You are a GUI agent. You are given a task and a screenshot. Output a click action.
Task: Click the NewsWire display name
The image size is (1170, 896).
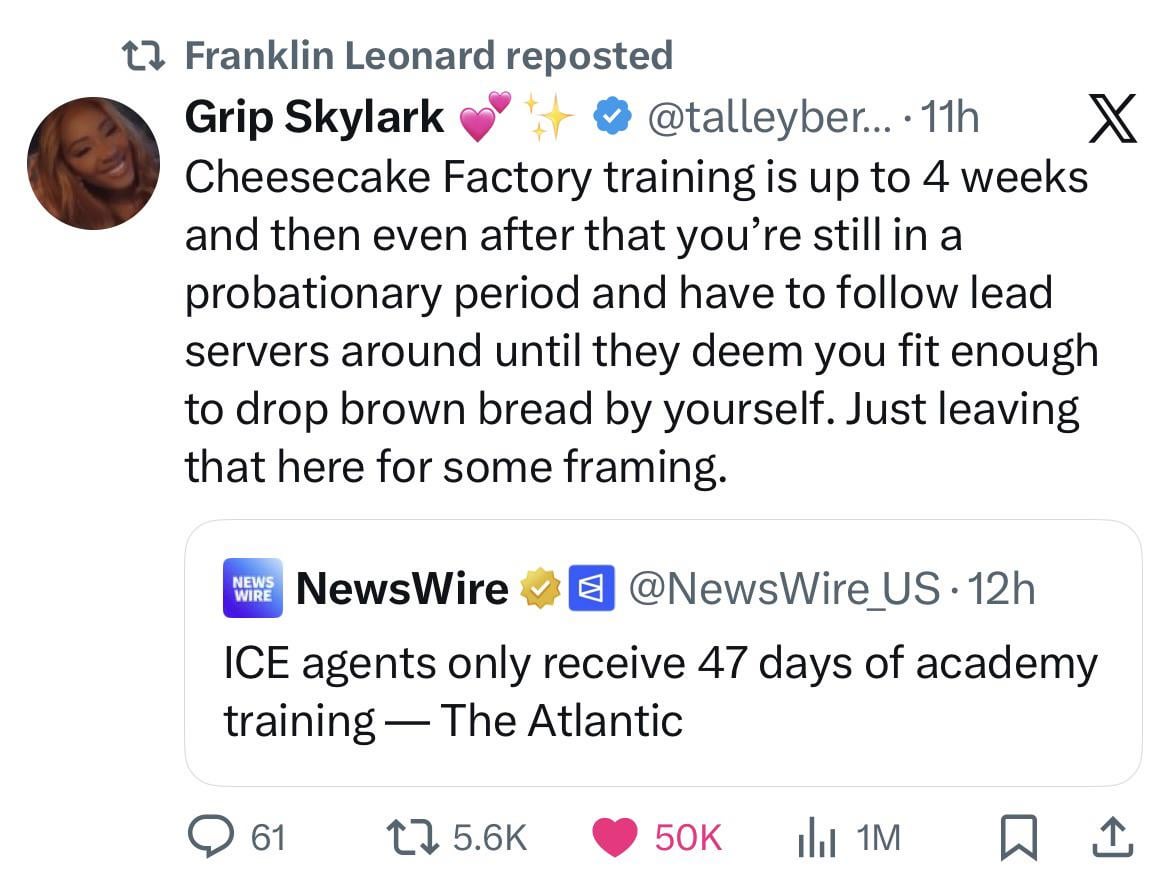402,589
